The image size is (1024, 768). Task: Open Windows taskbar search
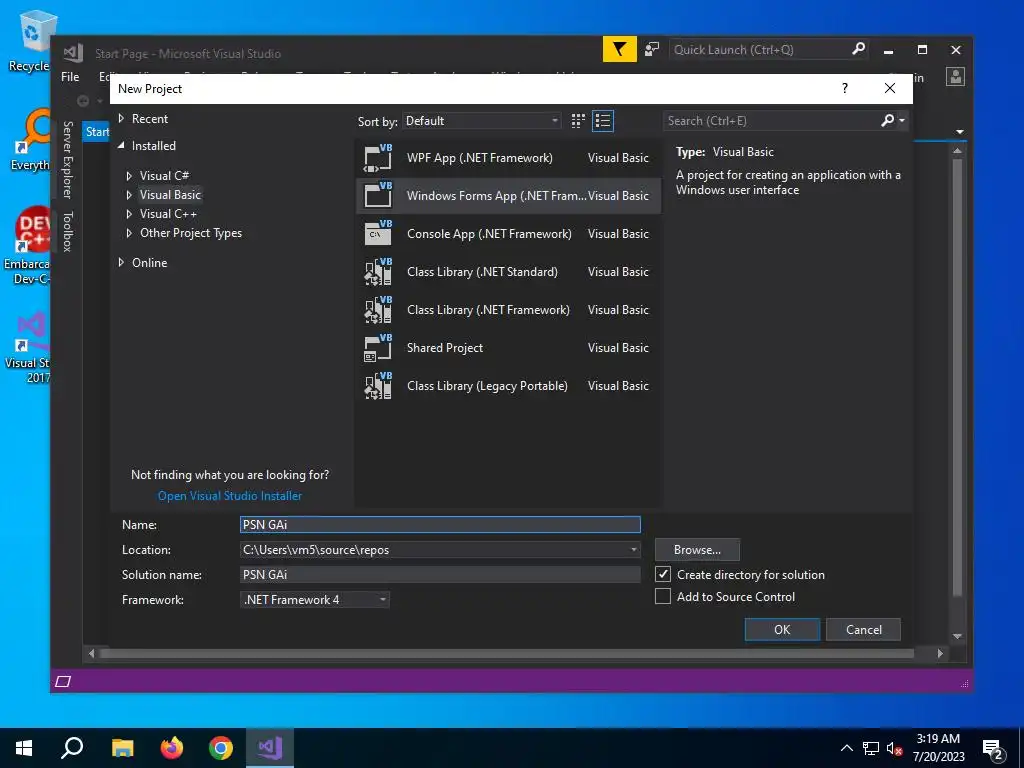tap(72, 748)
